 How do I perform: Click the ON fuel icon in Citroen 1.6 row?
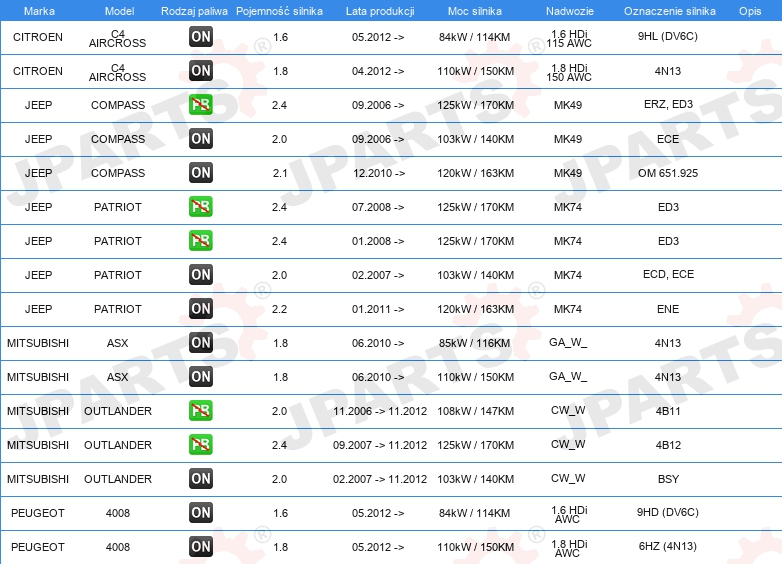click(x=201, y=37)
